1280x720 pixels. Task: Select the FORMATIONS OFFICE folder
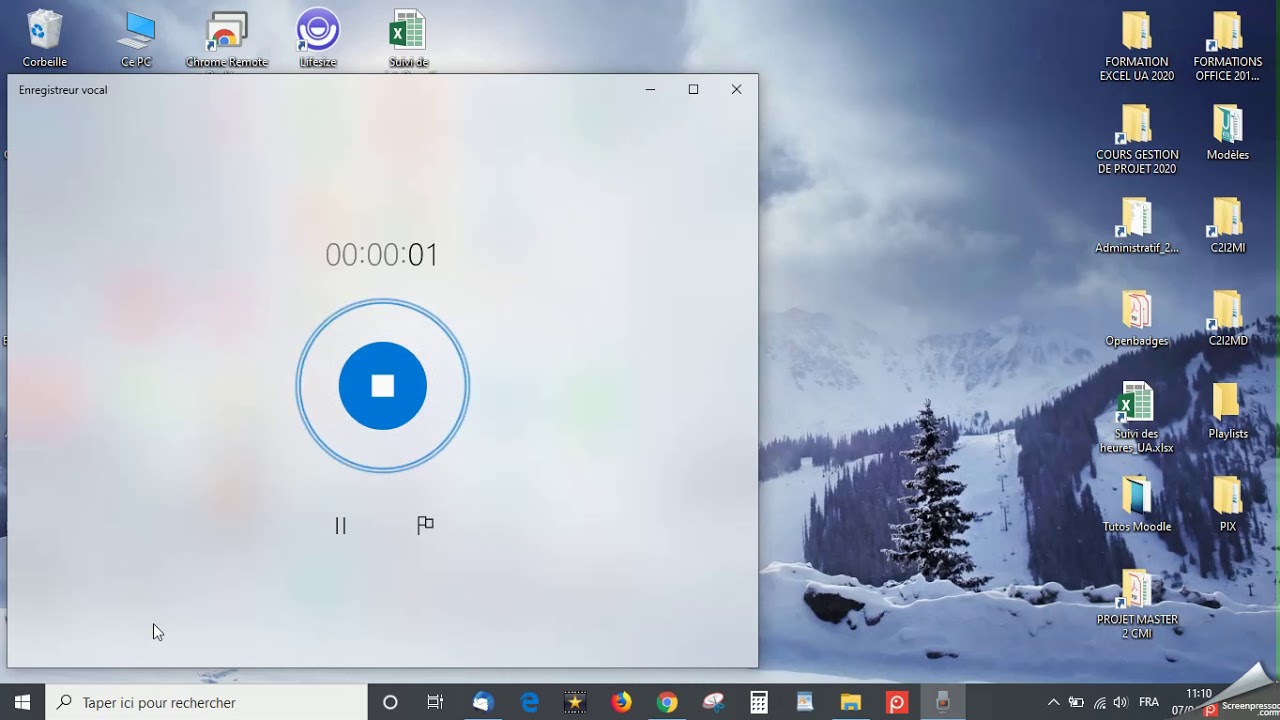click(x=1227, y=46)
